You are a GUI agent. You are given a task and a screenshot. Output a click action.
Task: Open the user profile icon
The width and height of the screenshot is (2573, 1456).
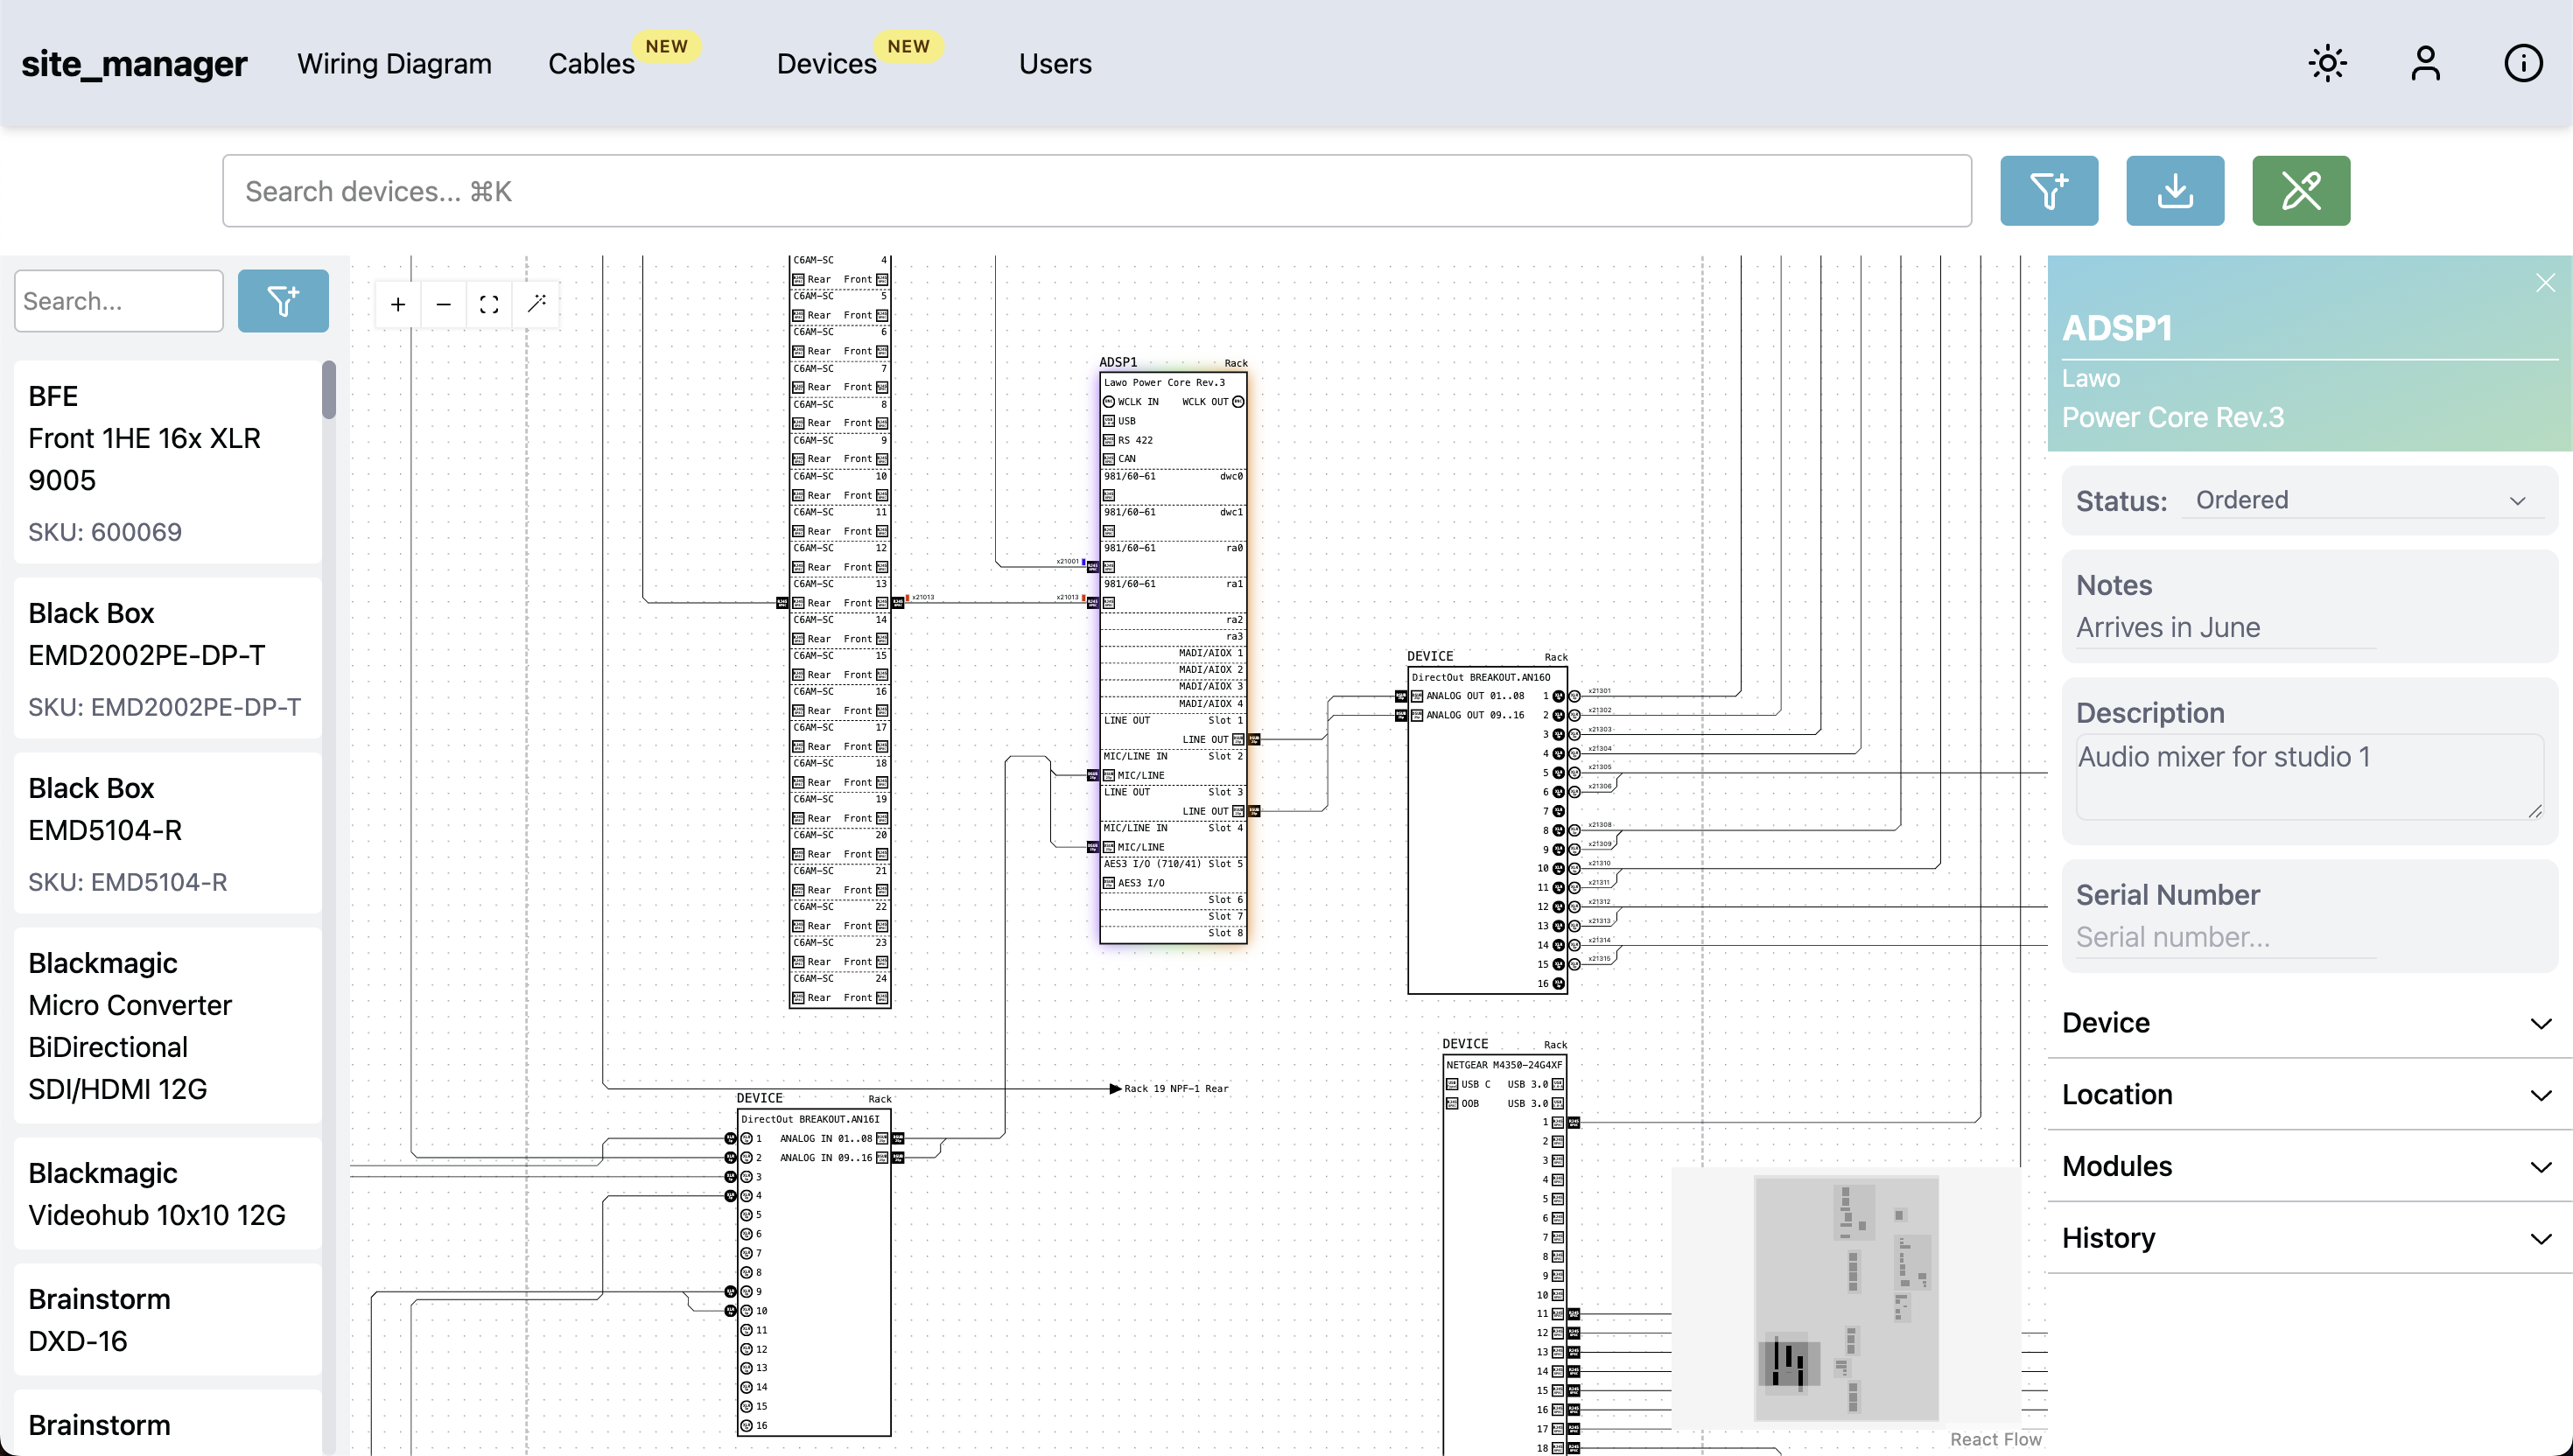[x=2425, y=63]
